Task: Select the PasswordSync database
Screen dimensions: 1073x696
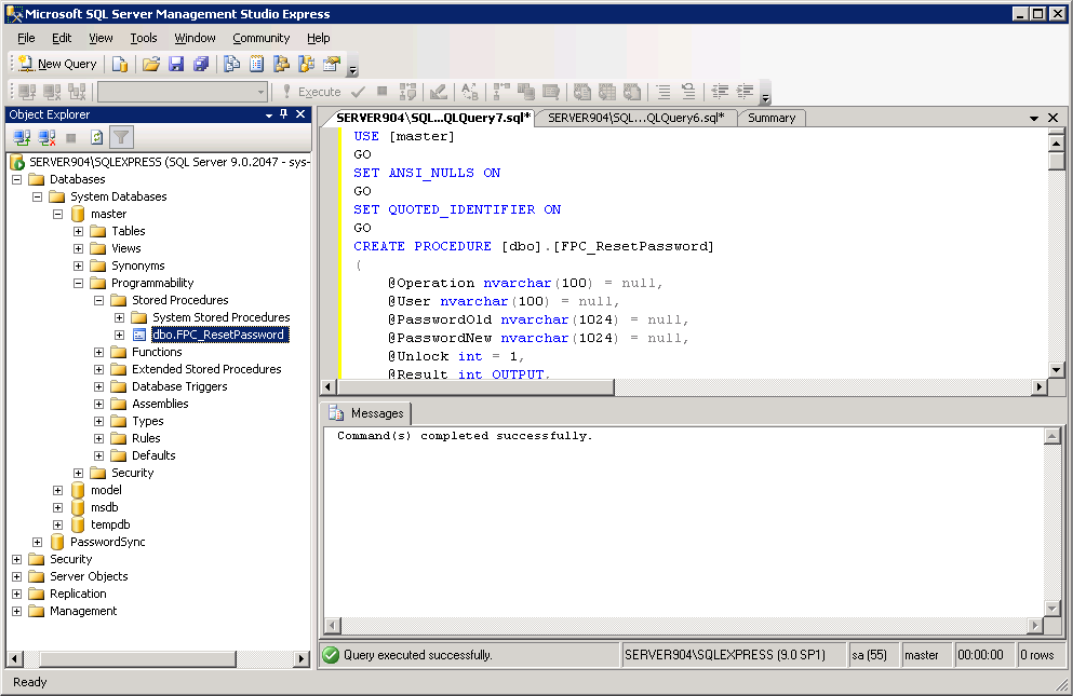Action: (107, 542)
